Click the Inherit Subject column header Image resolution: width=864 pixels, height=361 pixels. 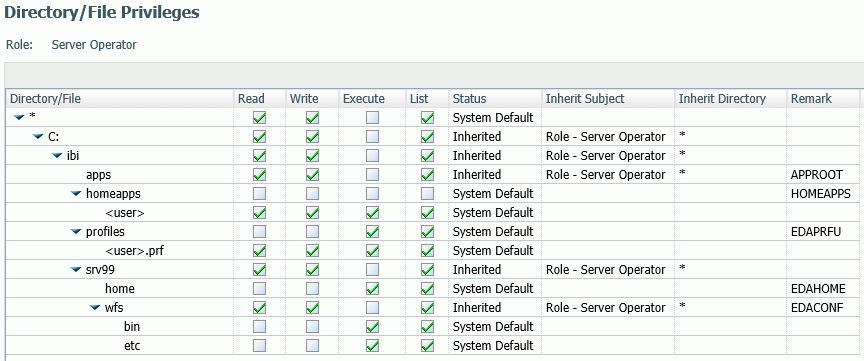(x=608, y=99)
